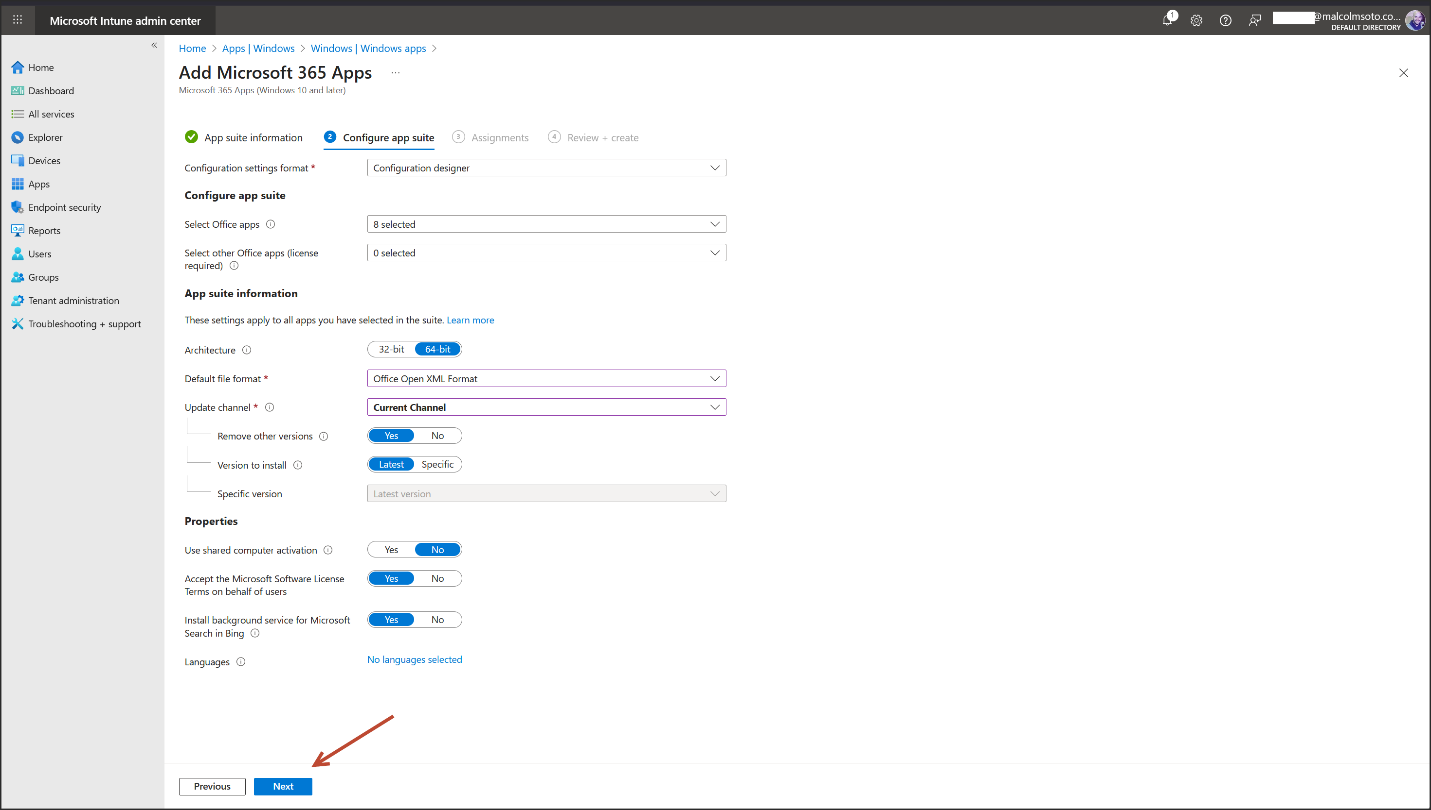Enable shared computer activation with Yes
This screenshot has height=810, width=1431.
click(391, 550)
